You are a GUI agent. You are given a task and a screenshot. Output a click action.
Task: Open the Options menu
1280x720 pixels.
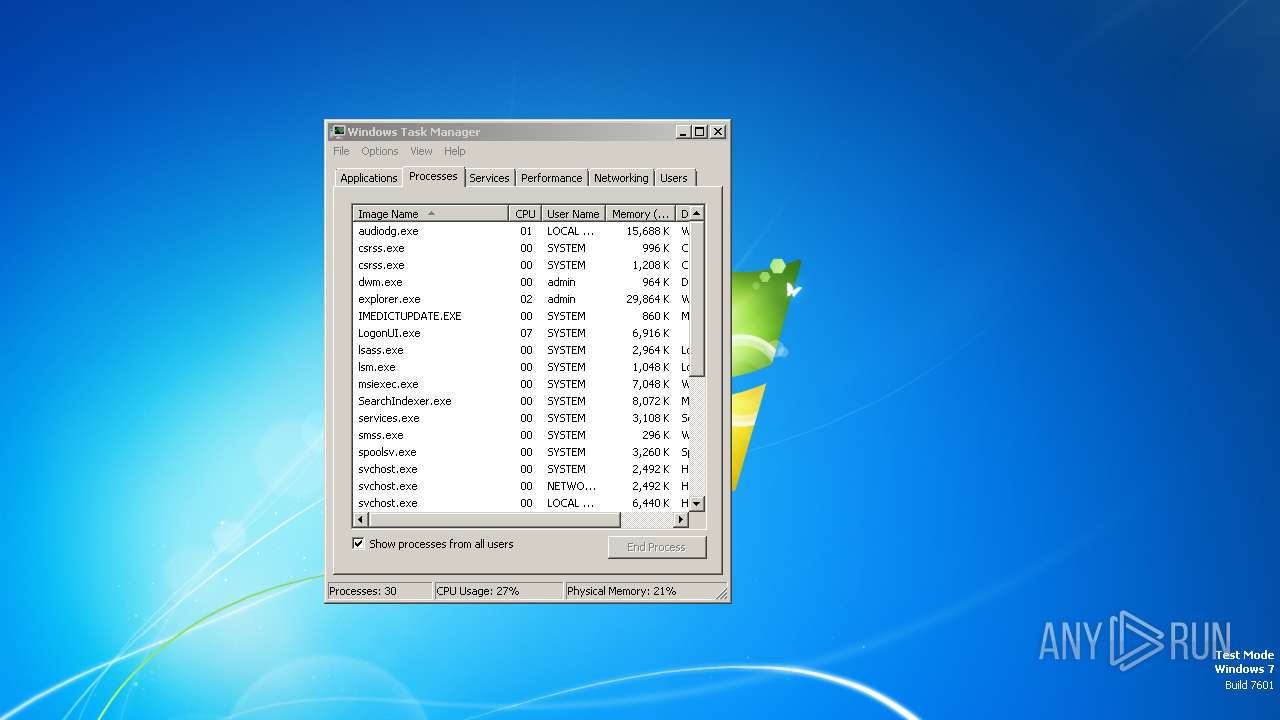tap(380, 151)
